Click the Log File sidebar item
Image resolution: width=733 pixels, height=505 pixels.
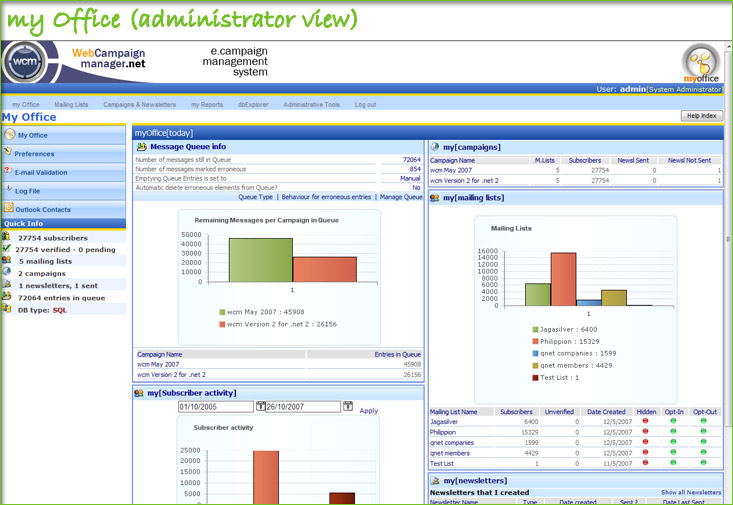coord(64,191)
